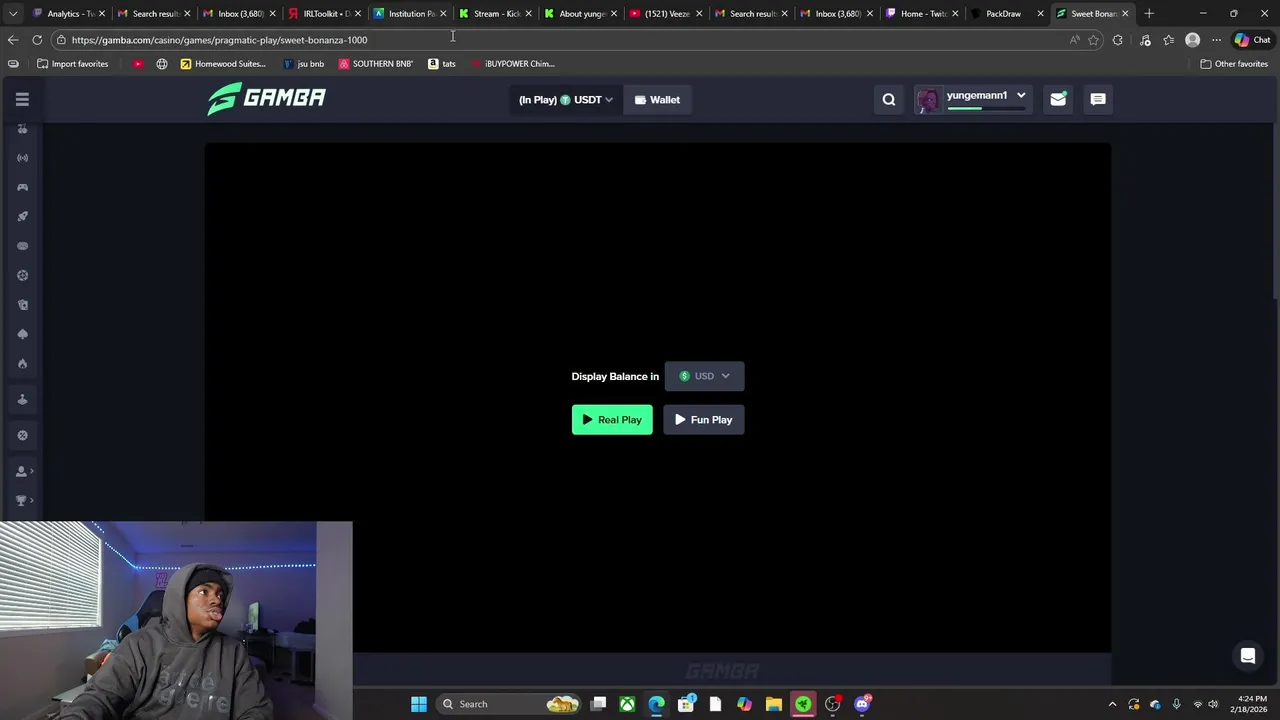Open the flame hot games sidebar icon

pyautogui.click(x=22, y=364)
